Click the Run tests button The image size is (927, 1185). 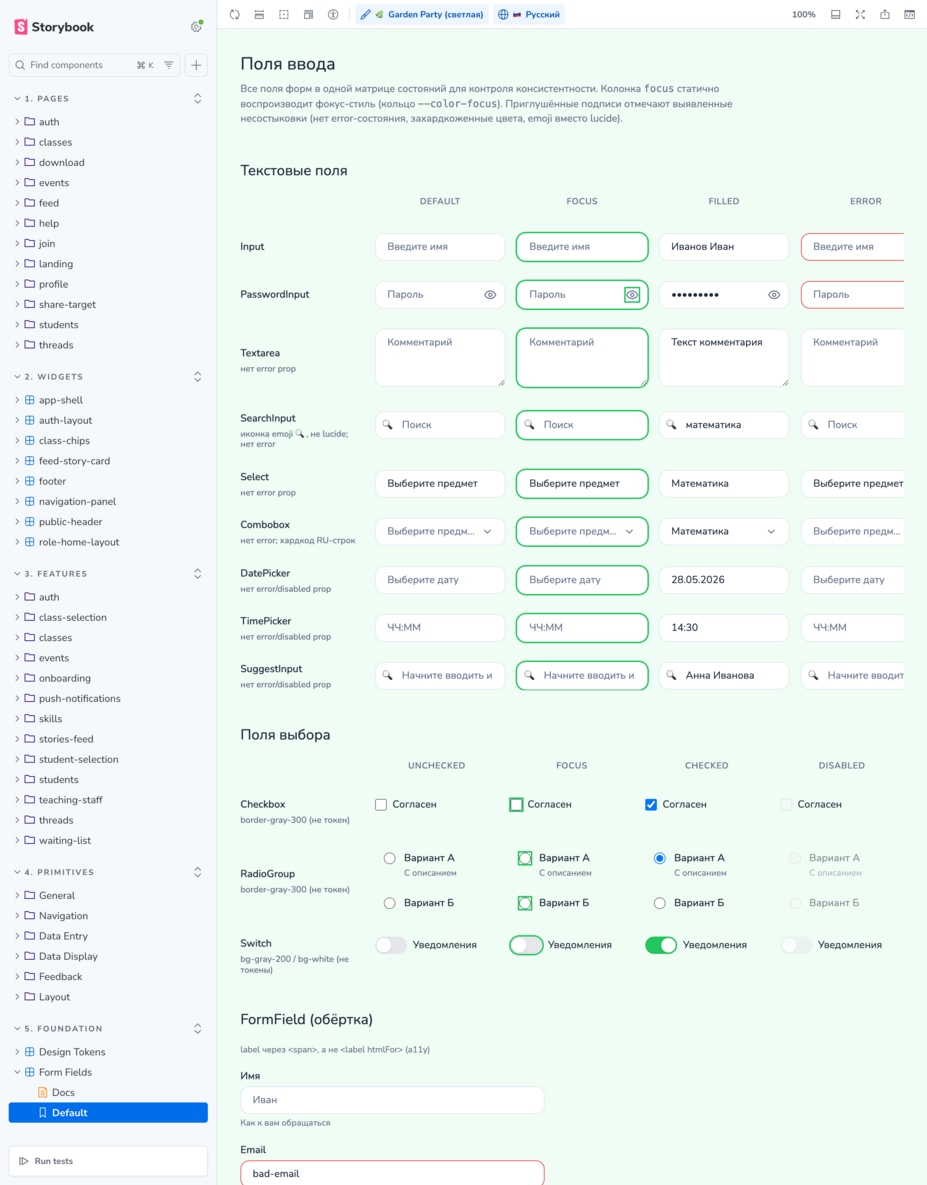click(x=108, y=1161)
